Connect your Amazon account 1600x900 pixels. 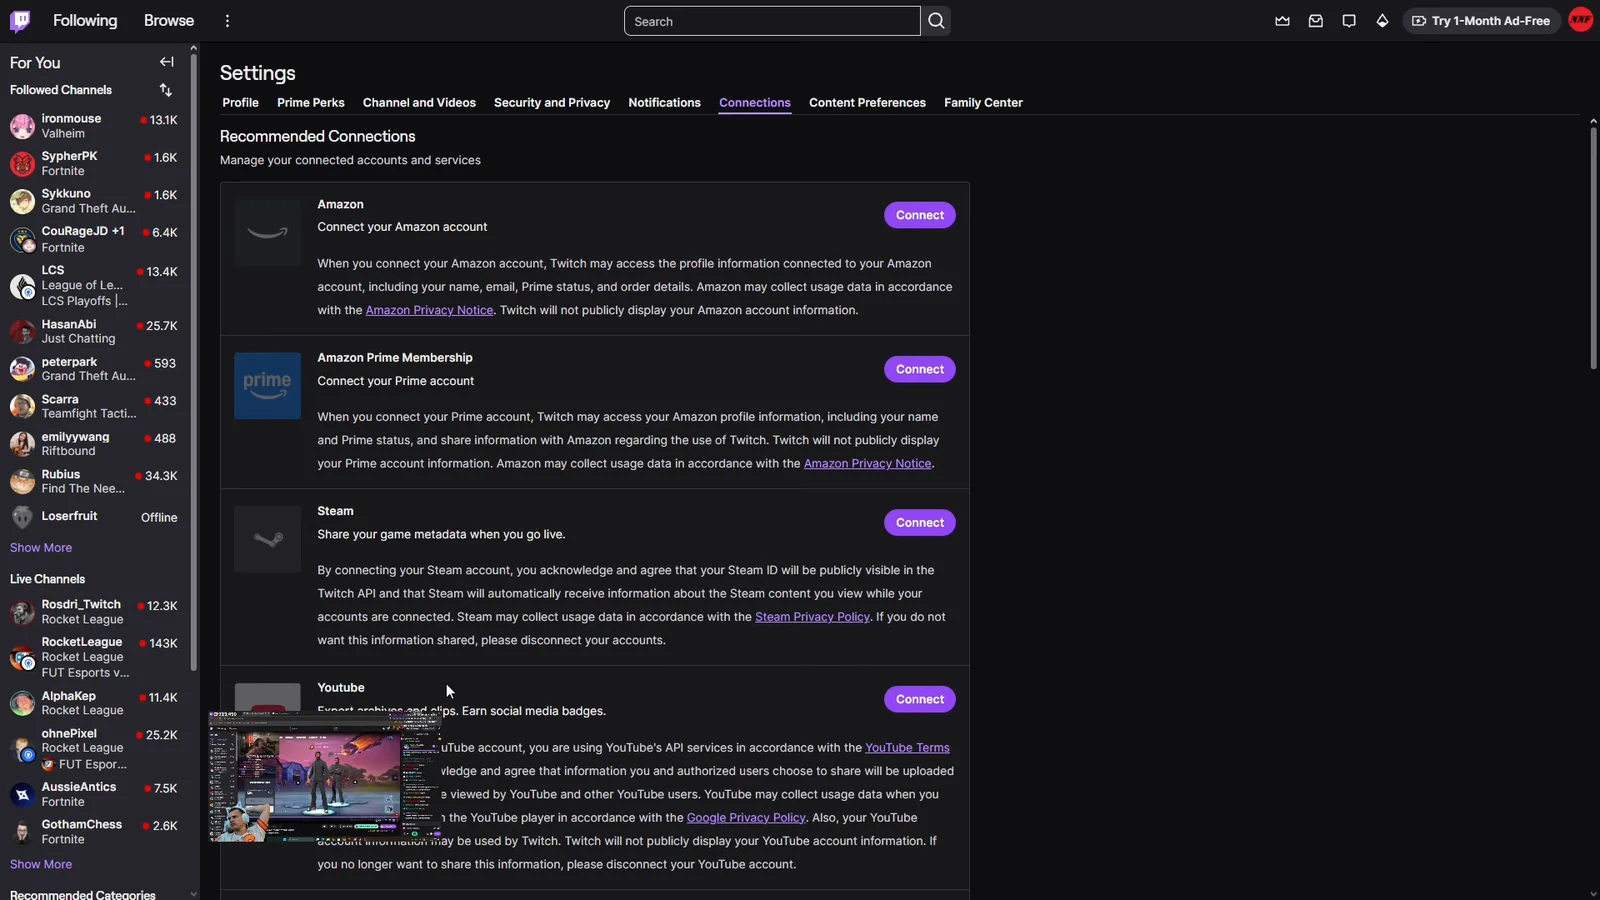[920, 215]
